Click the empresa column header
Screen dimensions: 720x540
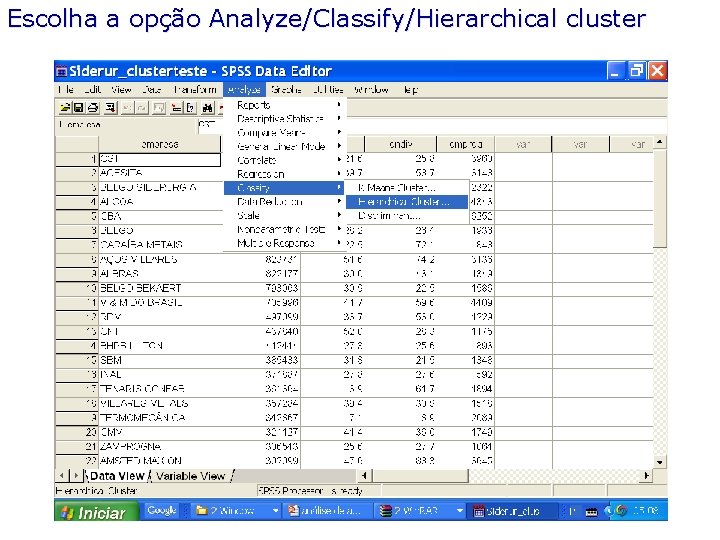point(160,144)
